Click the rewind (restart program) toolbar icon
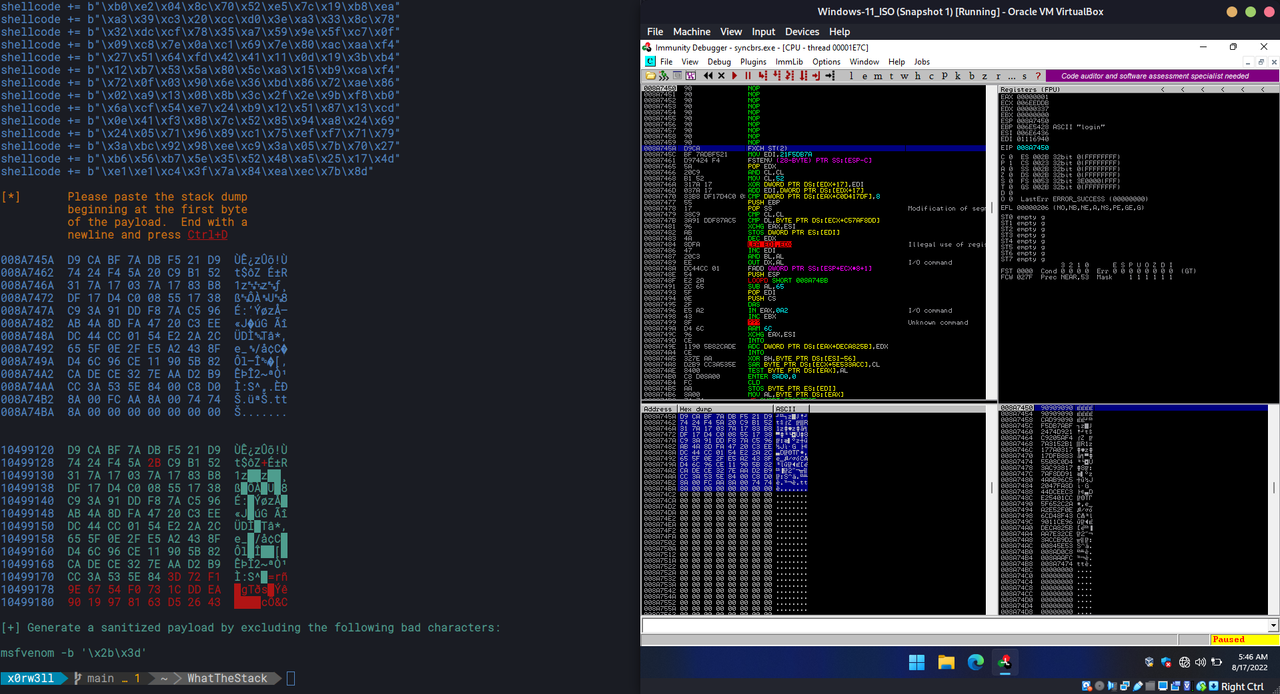 click(708, 76)
